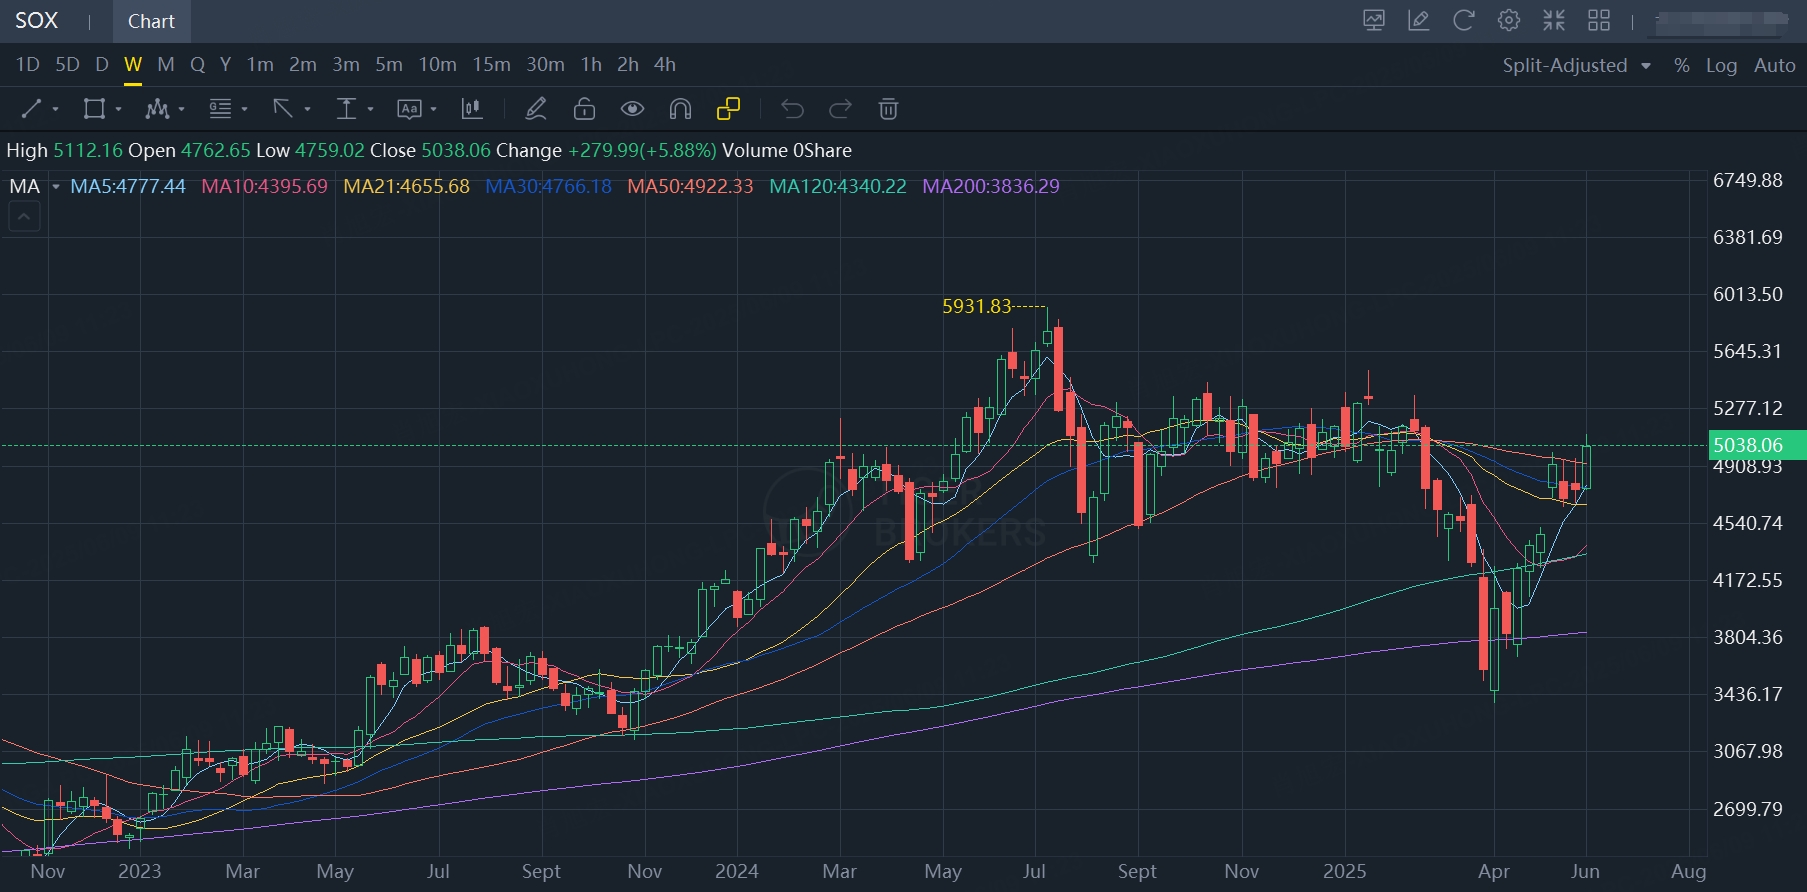
Task: Switch to daily D timeframe
Action: pyautogui.click(x=102, y=65)
